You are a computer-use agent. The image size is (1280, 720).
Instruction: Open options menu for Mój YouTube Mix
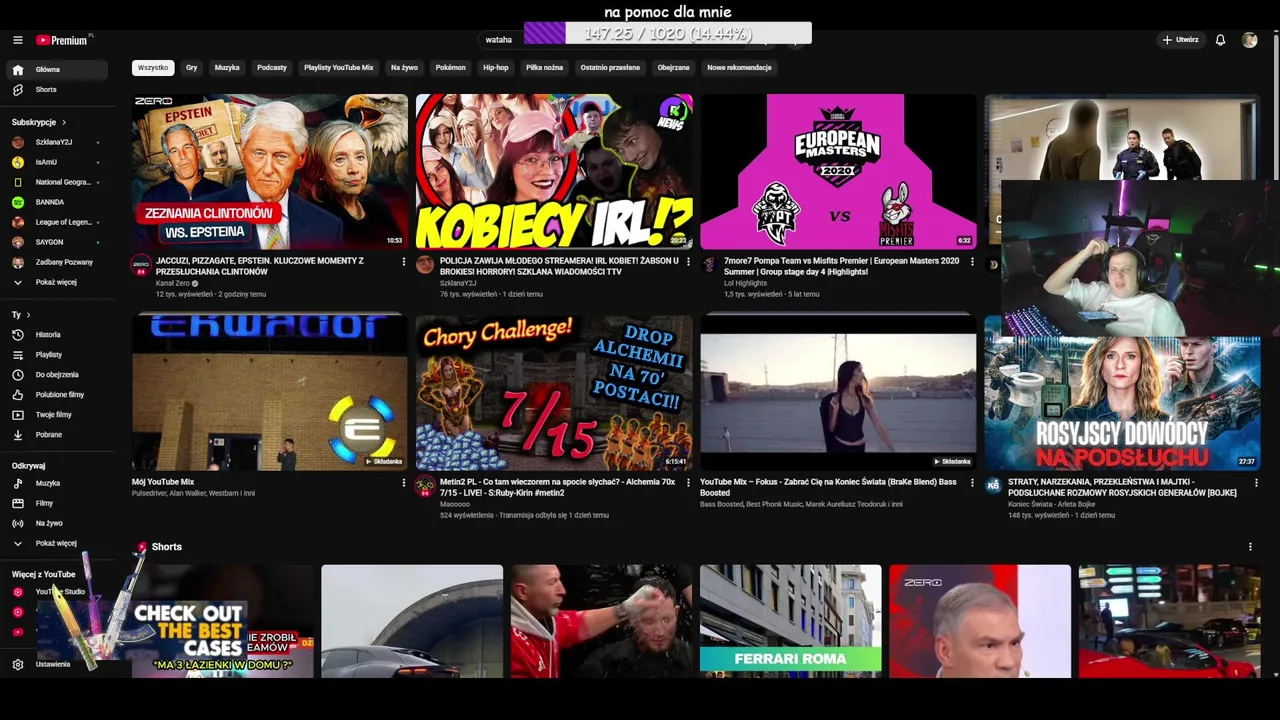(404, 483)
